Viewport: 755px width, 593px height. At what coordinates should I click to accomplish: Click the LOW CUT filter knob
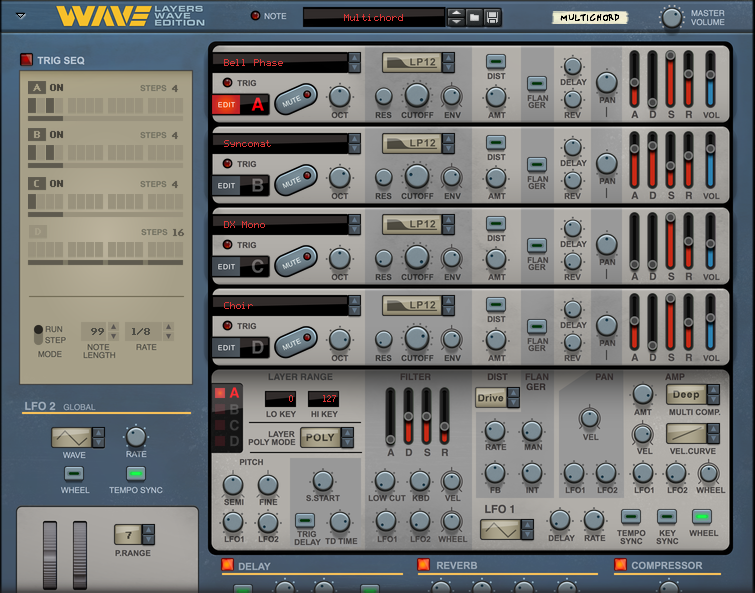coord(385,481)
